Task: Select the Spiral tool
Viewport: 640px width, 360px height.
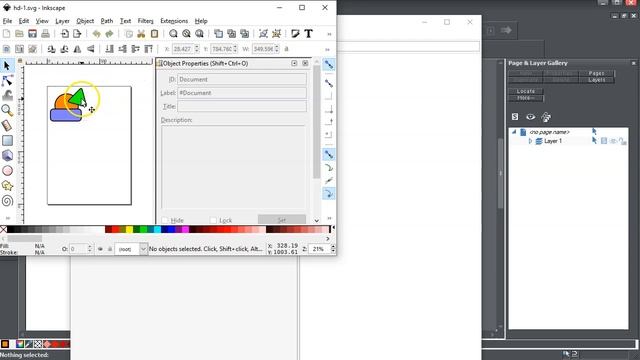Action: pos(7,201)
